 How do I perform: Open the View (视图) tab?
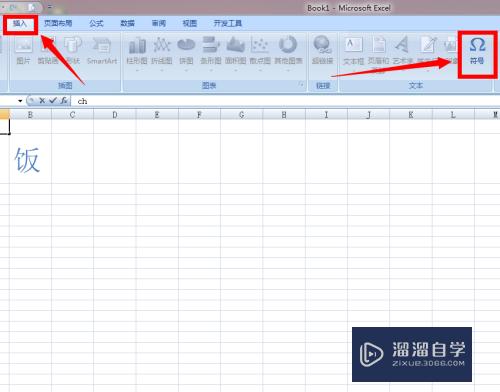[190, 23]
